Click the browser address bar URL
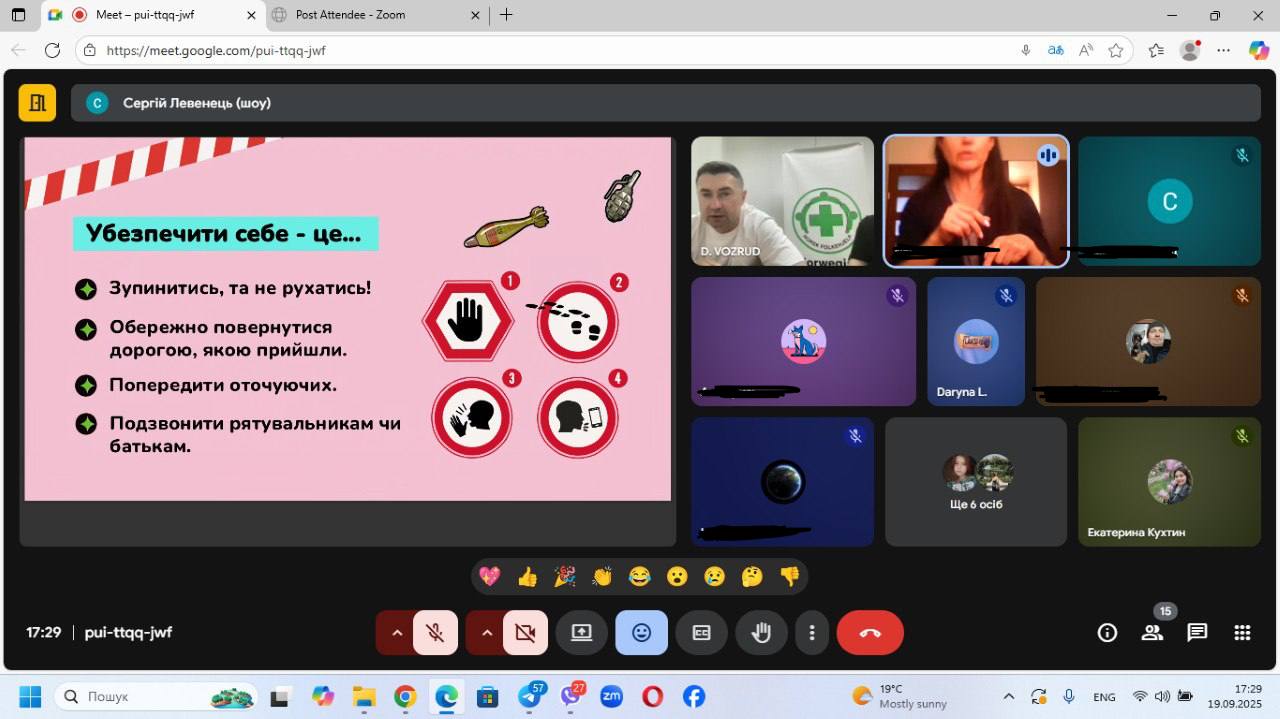1280x719 pixels. (x=216, y=50)
